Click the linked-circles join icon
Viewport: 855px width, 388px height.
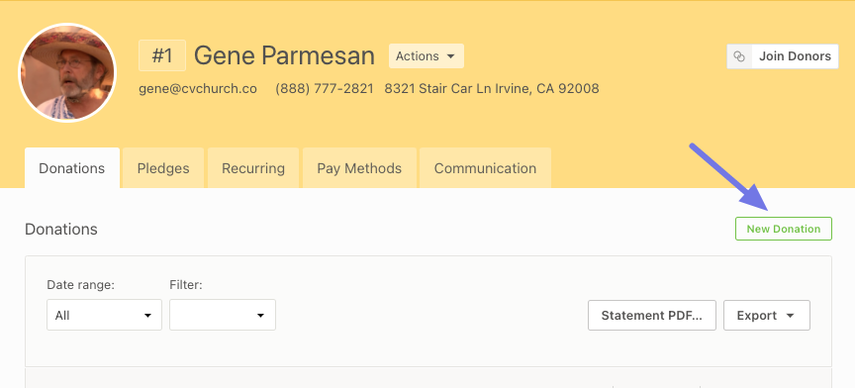[x=739, y=56]
